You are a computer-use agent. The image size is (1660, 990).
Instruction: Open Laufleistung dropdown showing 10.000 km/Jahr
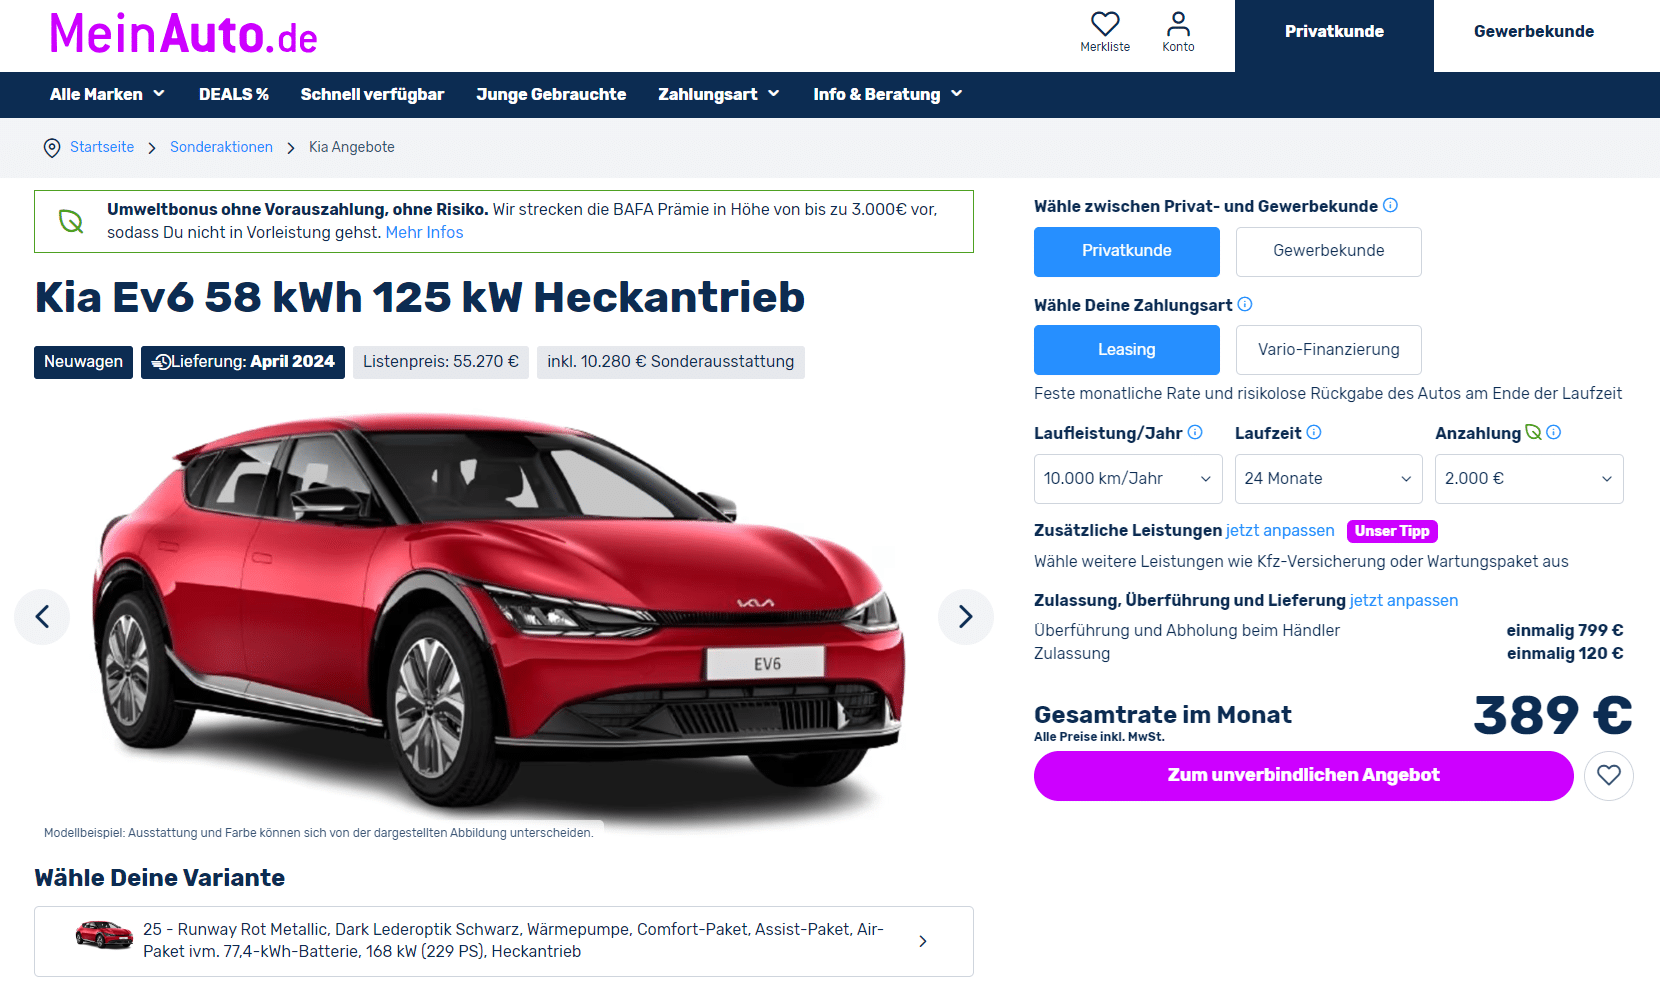point(1128,479)
